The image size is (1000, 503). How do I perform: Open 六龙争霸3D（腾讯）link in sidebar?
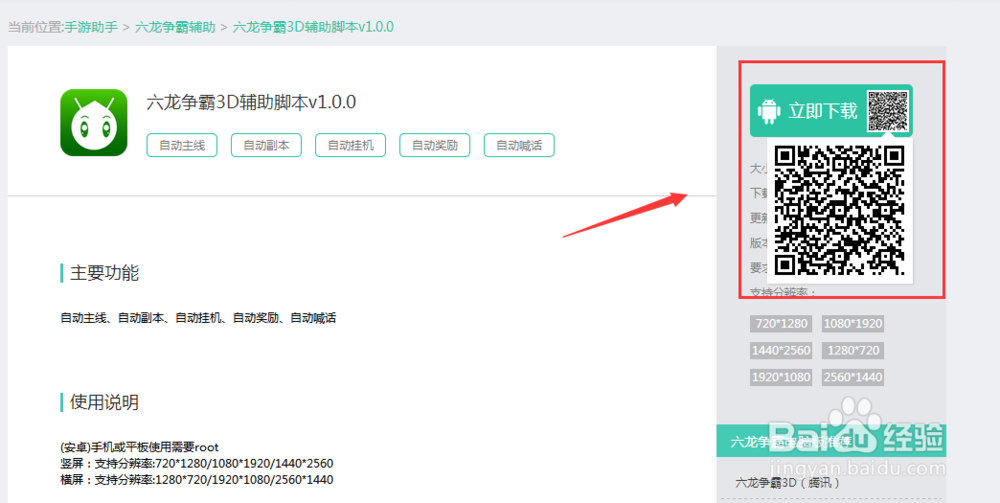tap(787, 483)
